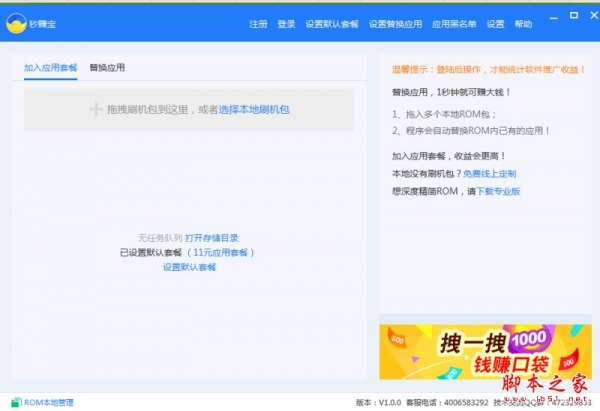Switch to the 替换应用 tab
Screen dimensions: 600x411
pos(107,68)
